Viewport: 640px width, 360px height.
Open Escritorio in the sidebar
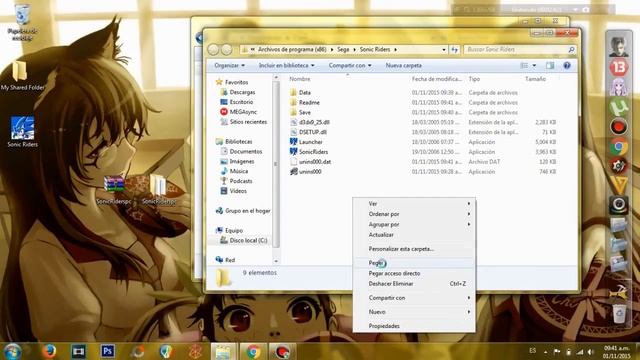tap(241, 102)
